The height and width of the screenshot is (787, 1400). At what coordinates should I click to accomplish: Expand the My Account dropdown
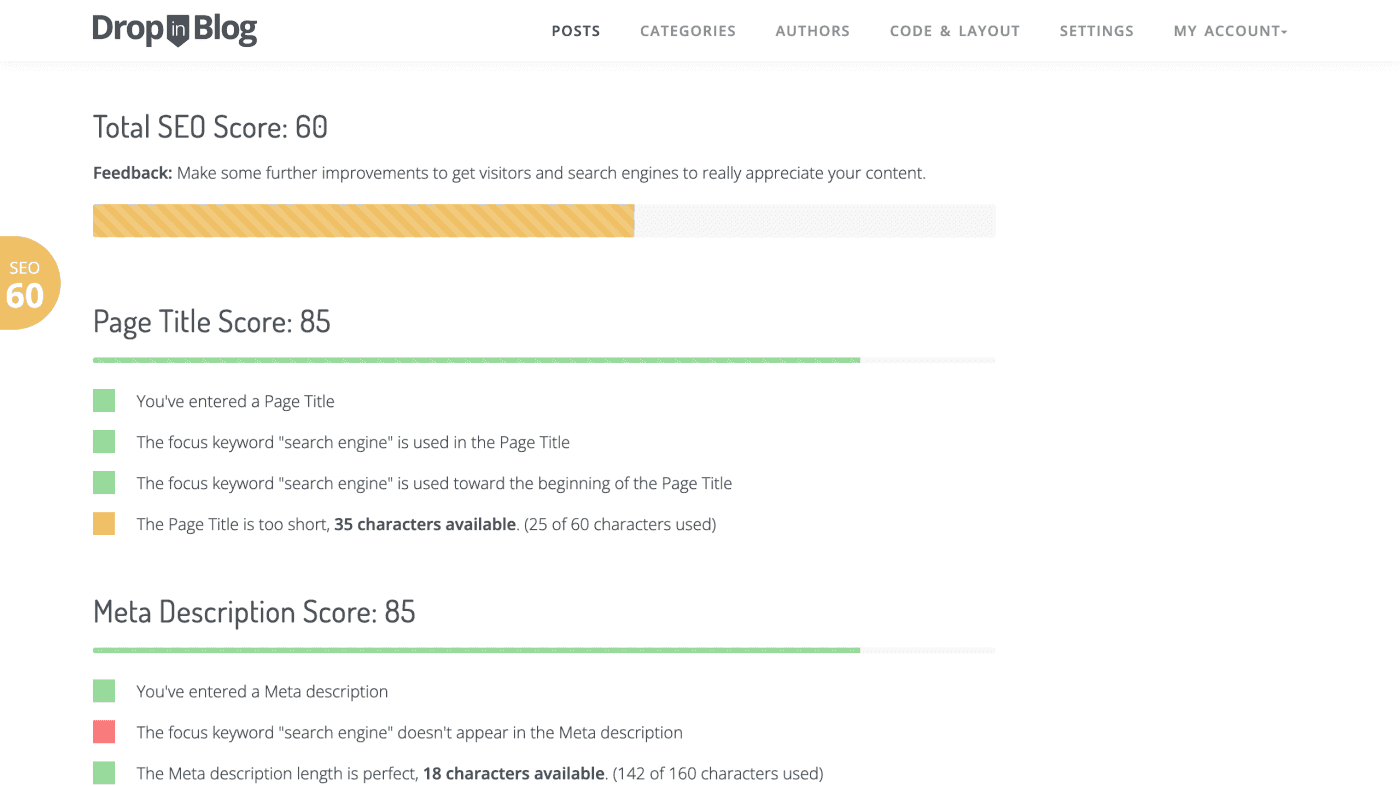point(1231,31)
